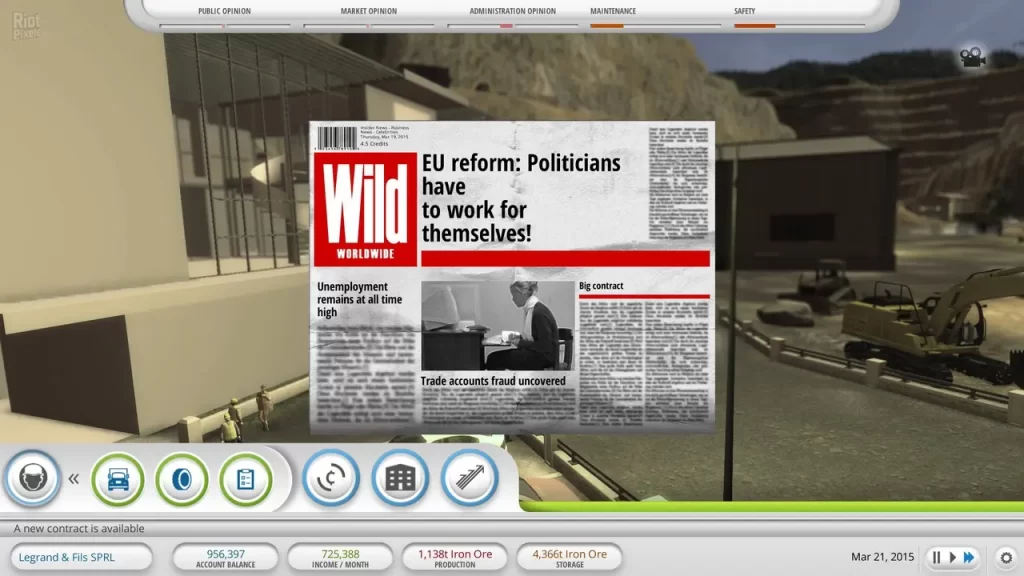
Task: Pause the game time
Action: coord(936,557)
